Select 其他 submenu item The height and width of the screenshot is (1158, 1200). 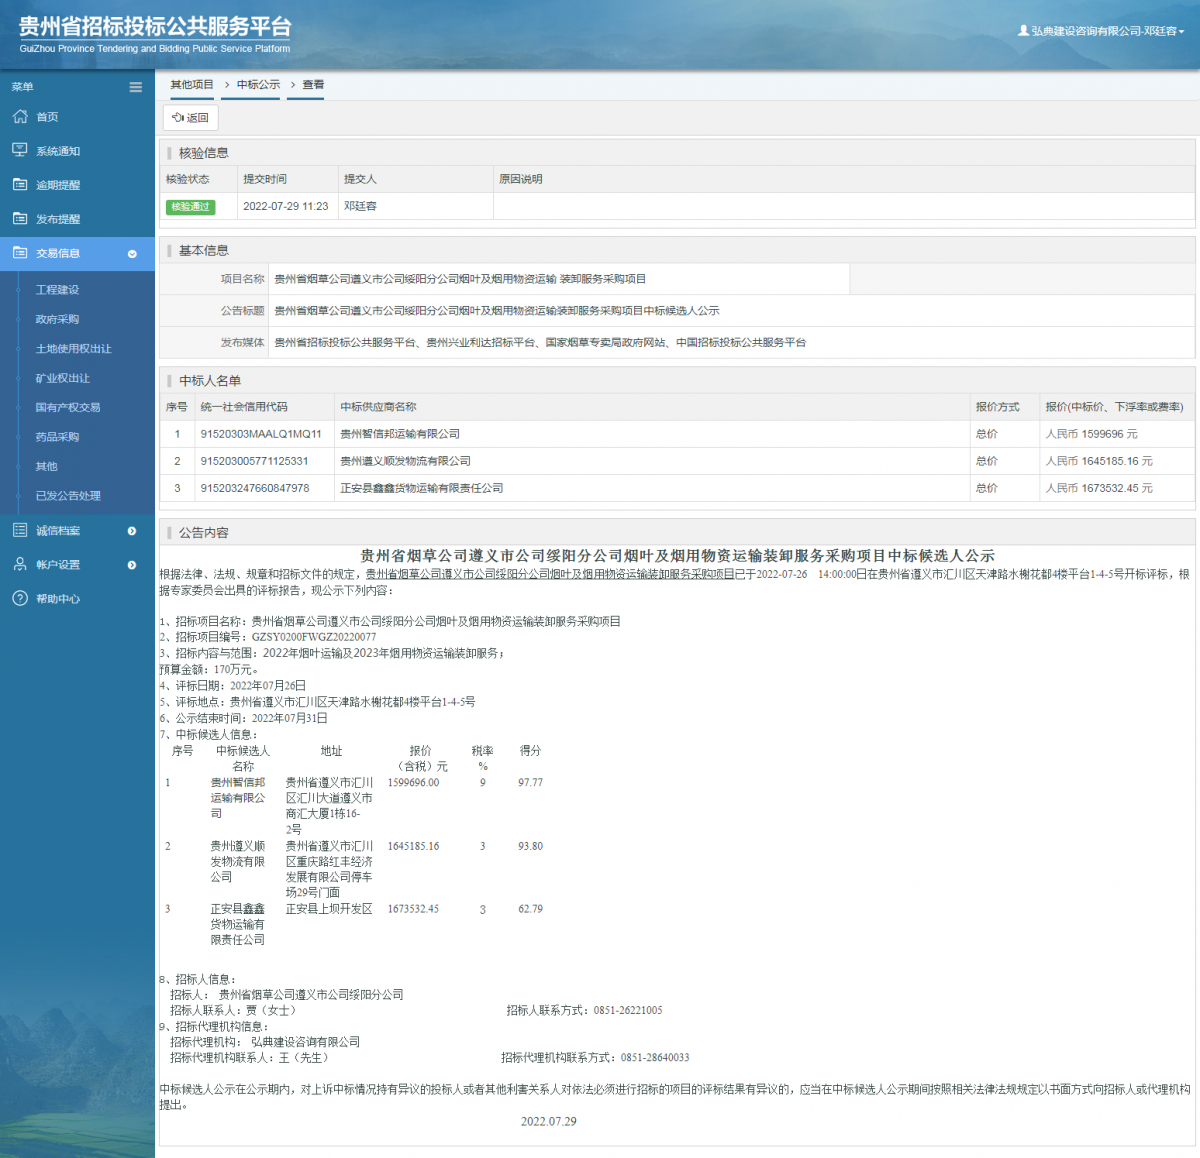46,466
